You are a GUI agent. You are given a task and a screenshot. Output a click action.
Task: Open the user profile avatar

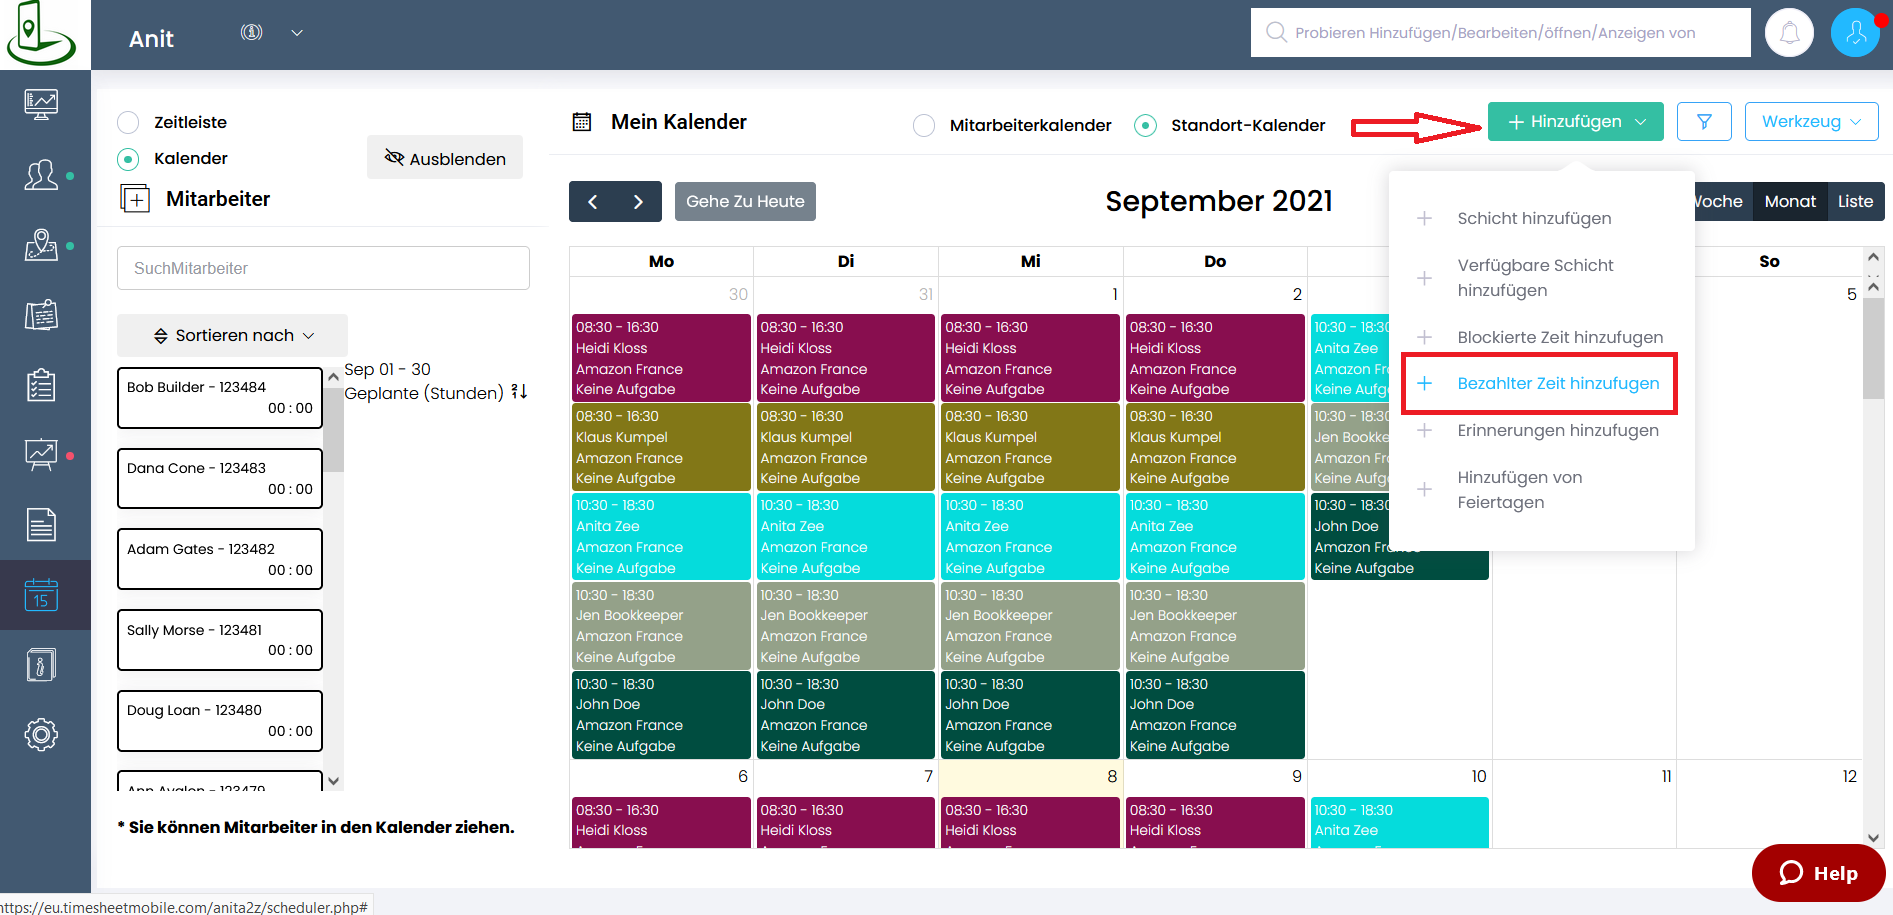(1855, 33)
